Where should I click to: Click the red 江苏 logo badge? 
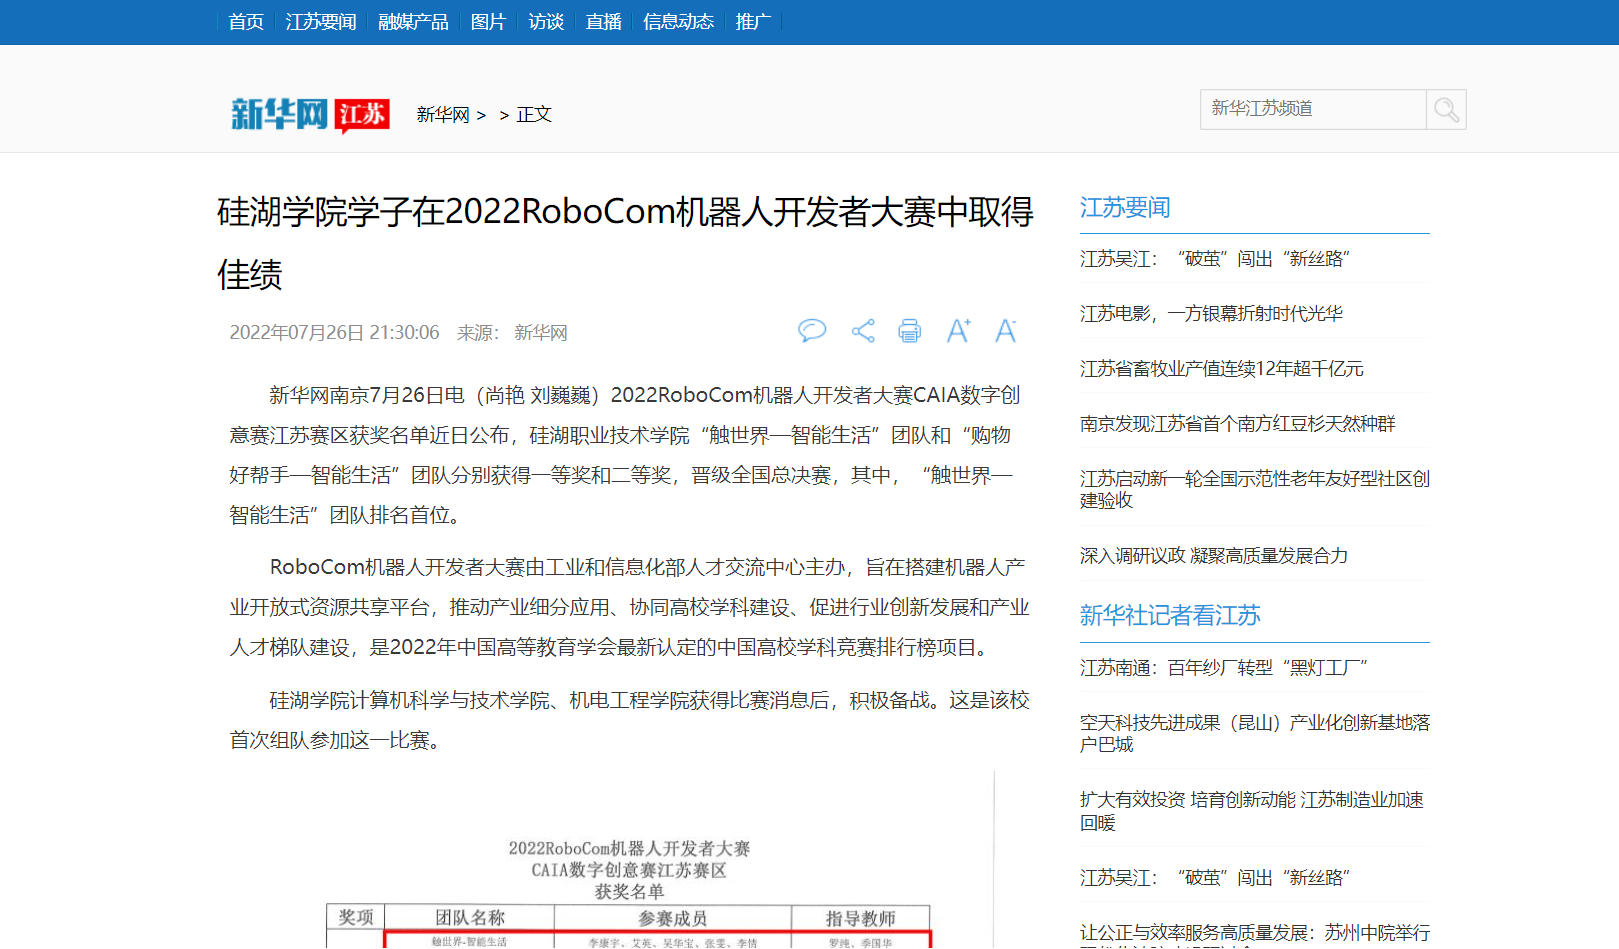click(362, 115)
